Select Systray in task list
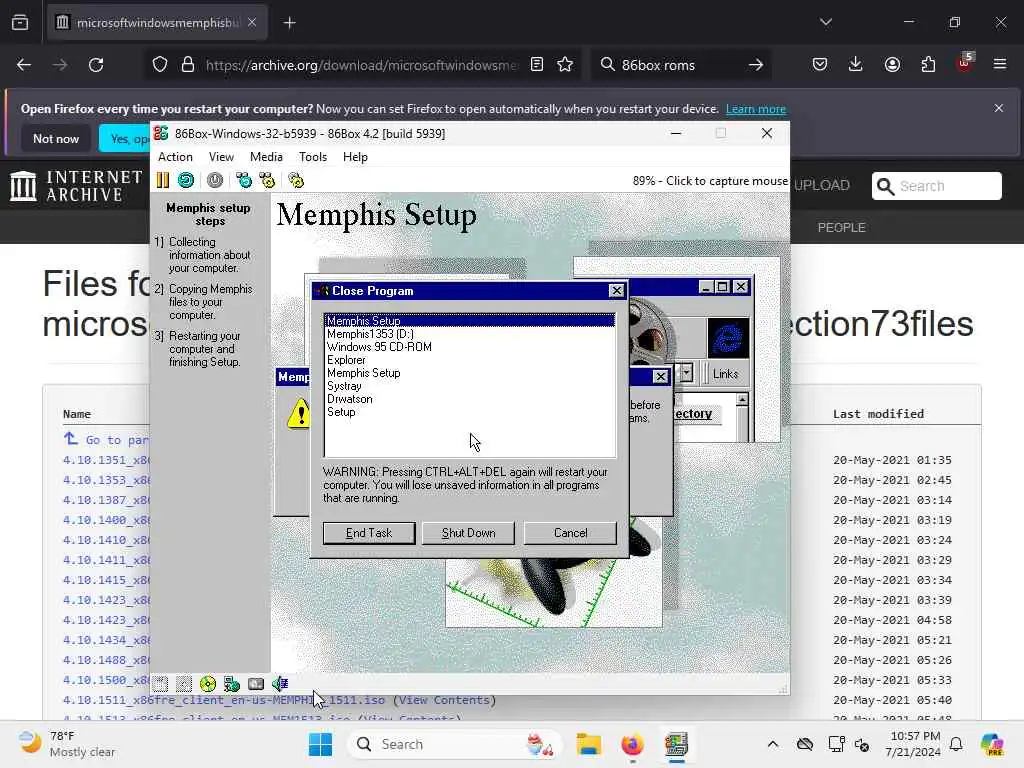The width and height of the screenshot is (1024, 768). pyautogui.click(x=344, y=386)
